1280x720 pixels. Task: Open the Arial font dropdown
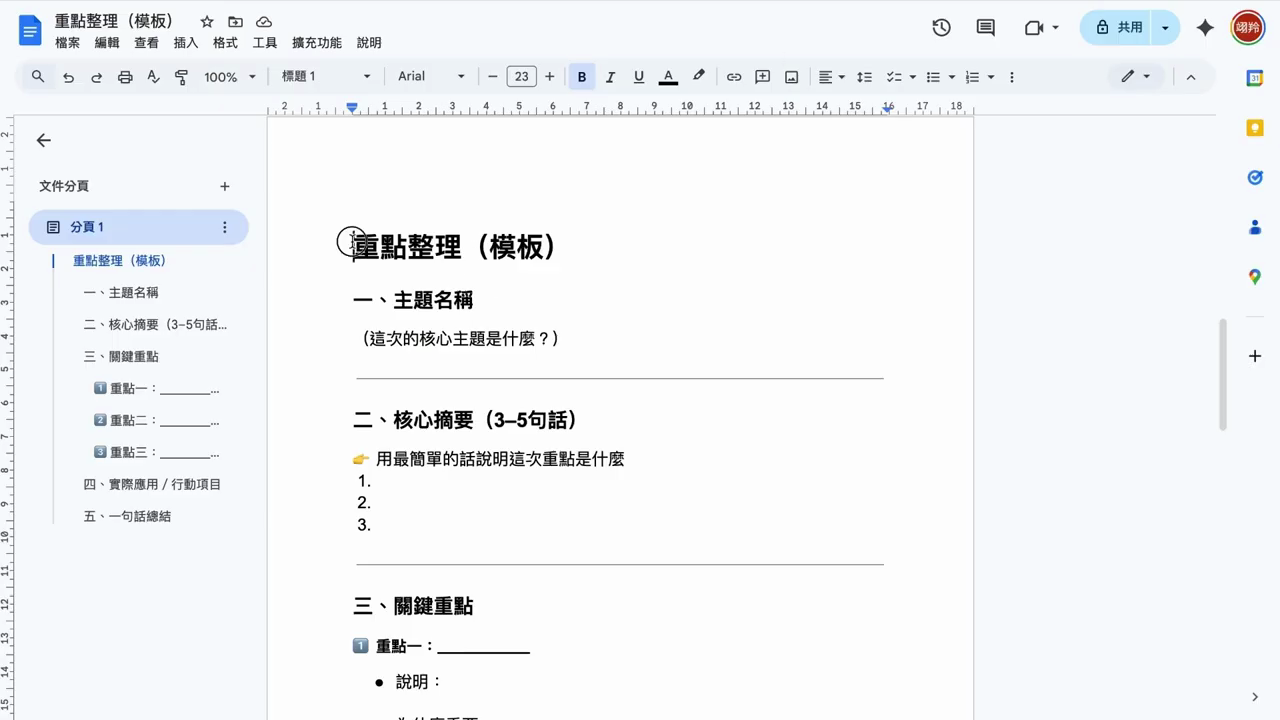tap(432, 77)
